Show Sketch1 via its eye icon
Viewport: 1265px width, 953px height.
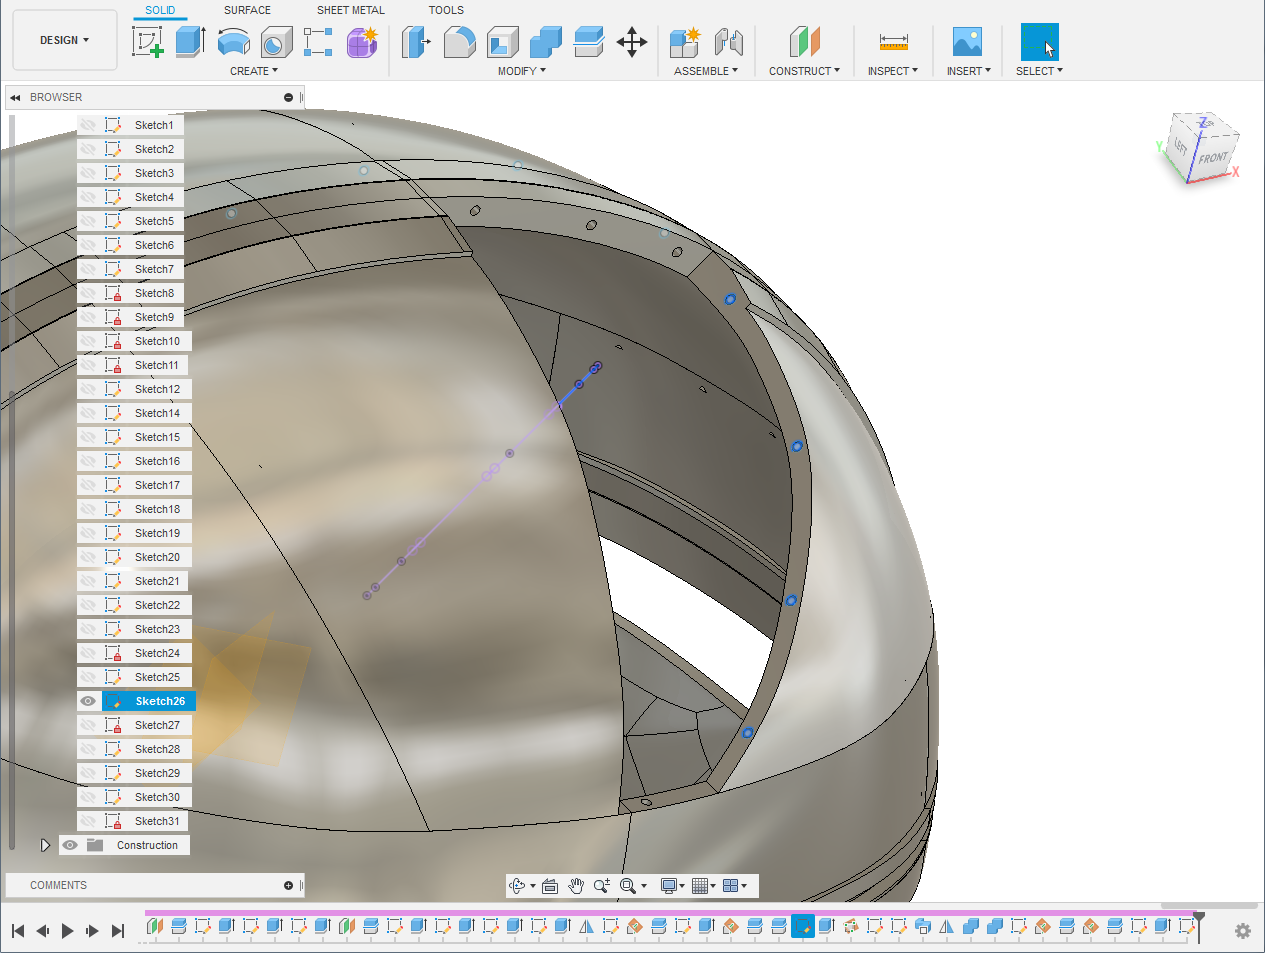point(88,125)
